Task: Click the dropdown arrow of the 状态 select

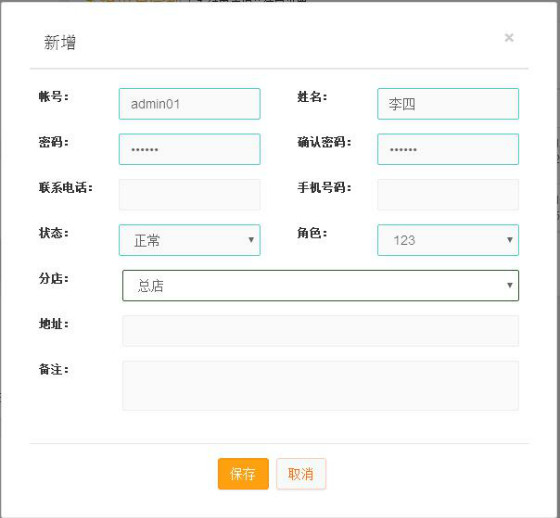Action: pos(251,240)
